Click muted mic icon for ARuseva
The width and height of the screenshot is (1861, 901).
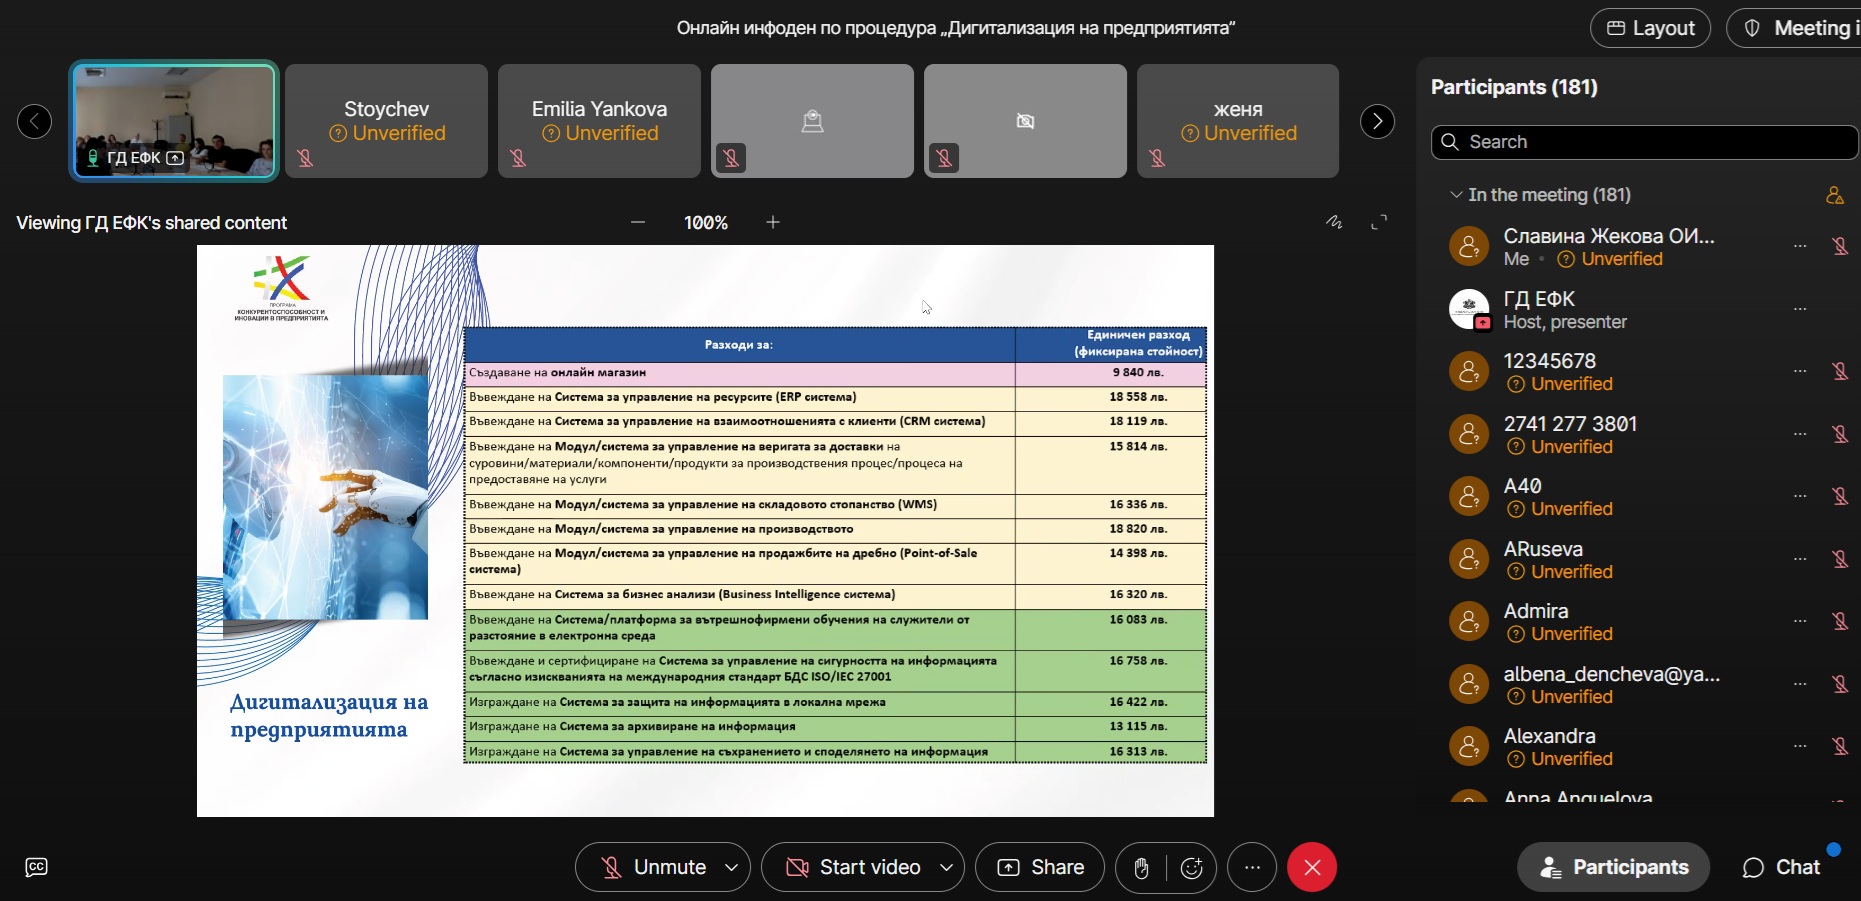tap(1840, 559)
